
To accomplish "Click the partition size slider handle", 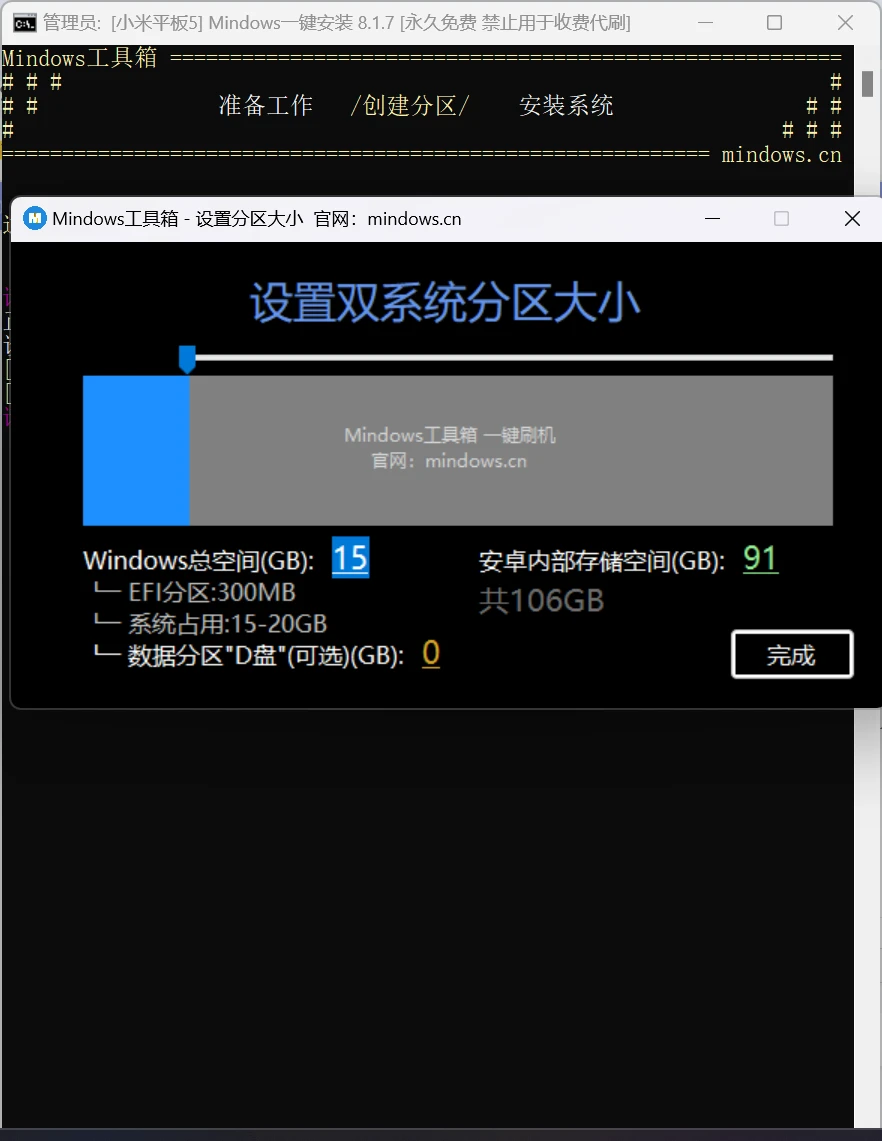I will point(187,356).
